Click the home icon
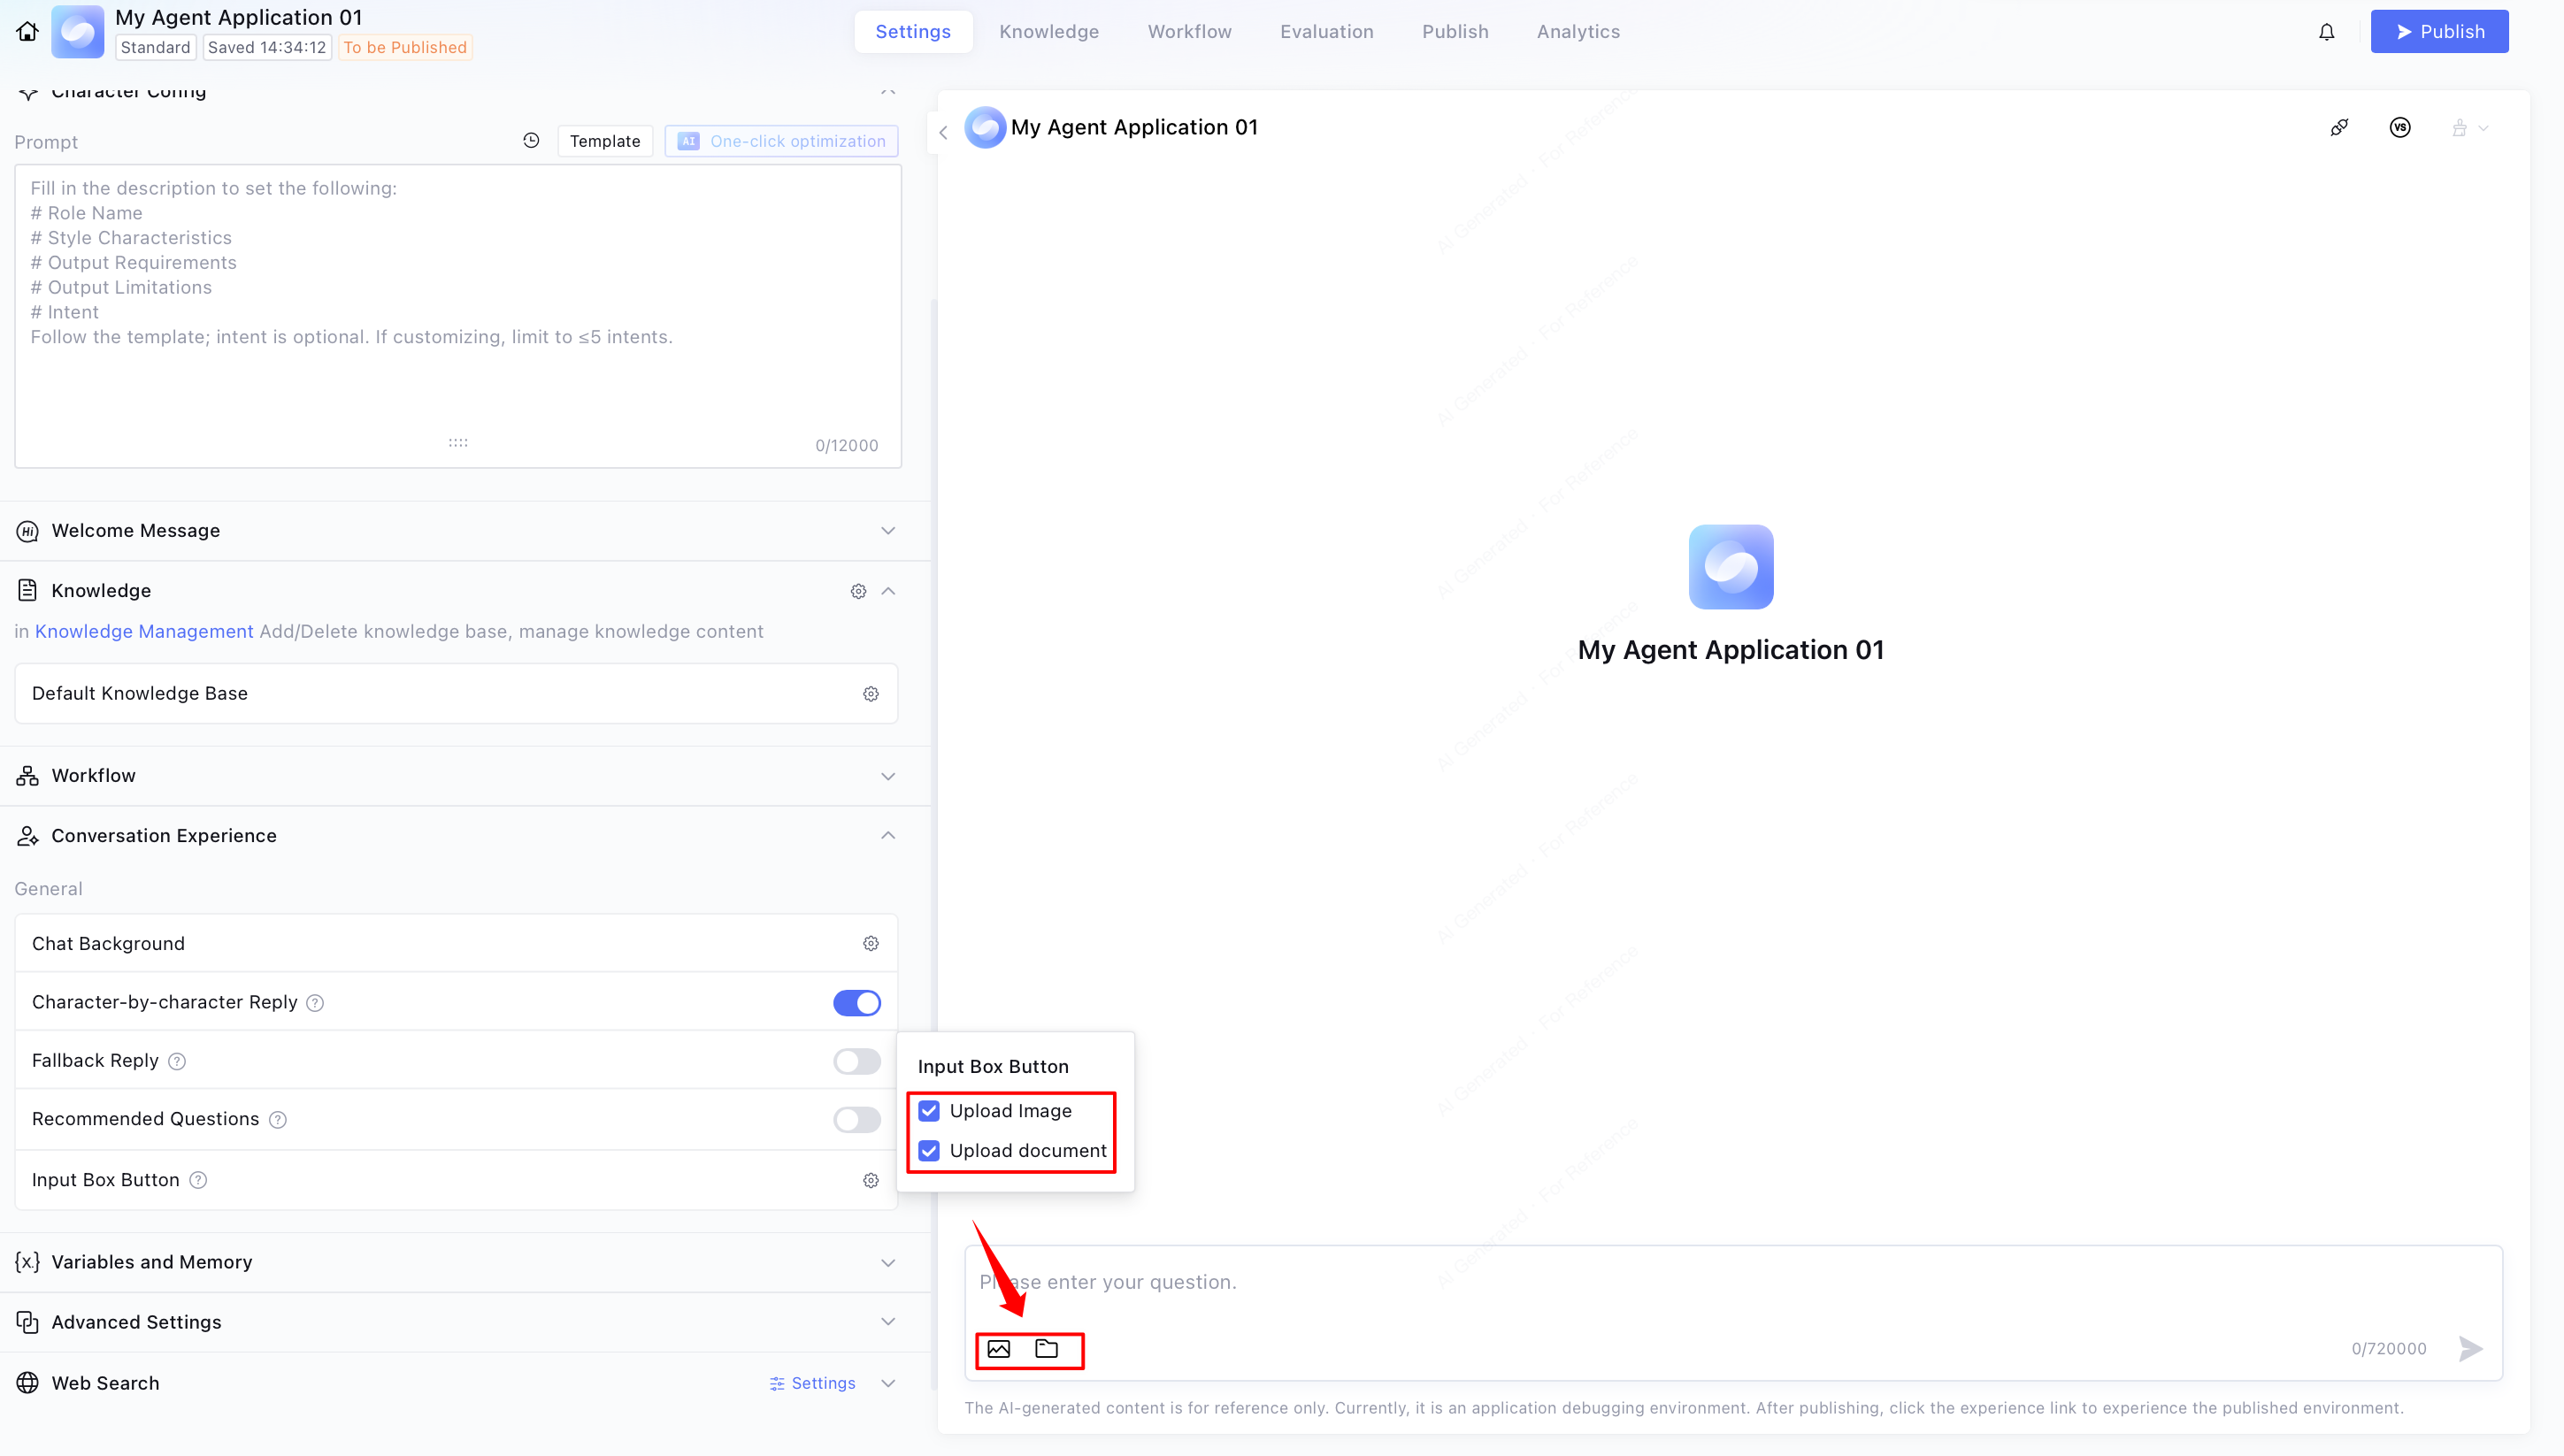 [x=27, y=31]
